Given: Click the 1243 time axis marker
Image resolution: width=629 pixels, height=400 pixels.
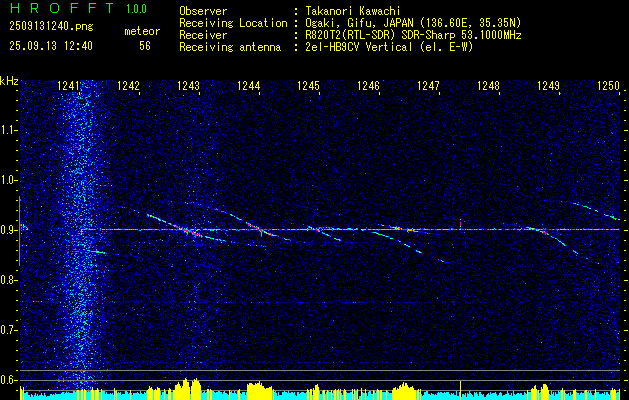Looking at the screenshot, I should pyautogui.click(x=188, y=86).
